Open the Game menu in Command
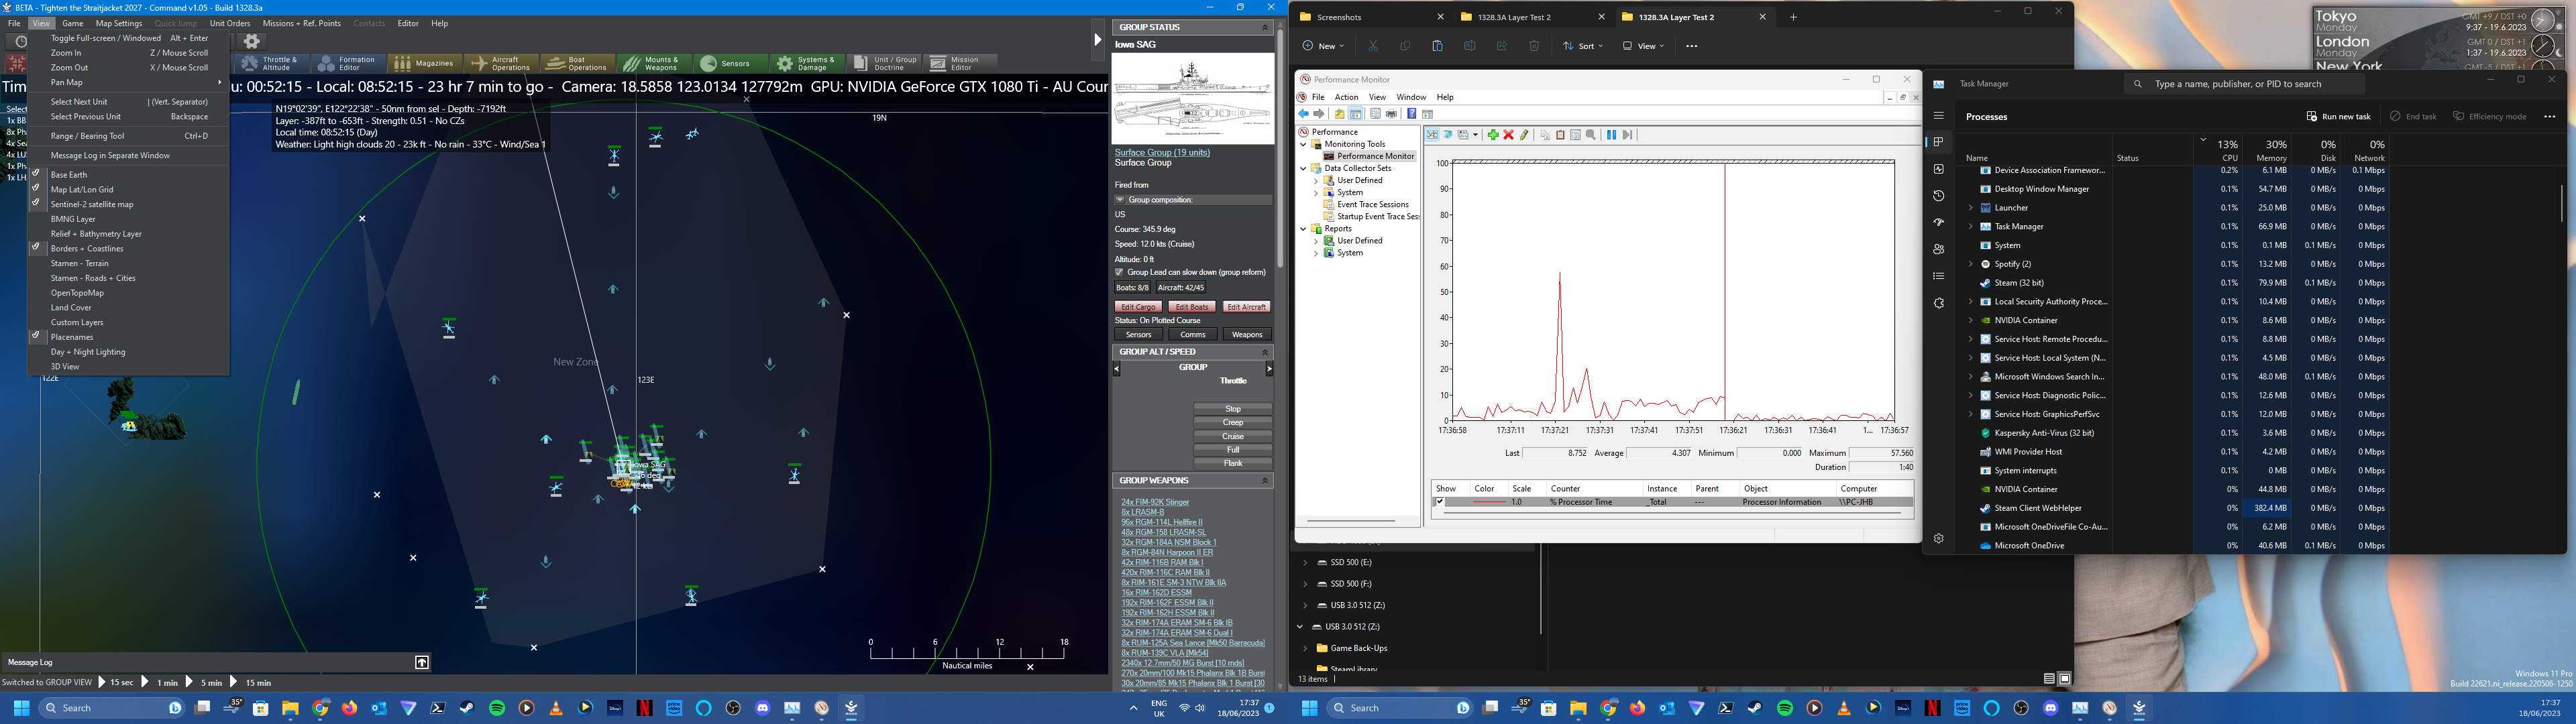This screenshot has width=2576, height=724. click(x=73, y=23)
